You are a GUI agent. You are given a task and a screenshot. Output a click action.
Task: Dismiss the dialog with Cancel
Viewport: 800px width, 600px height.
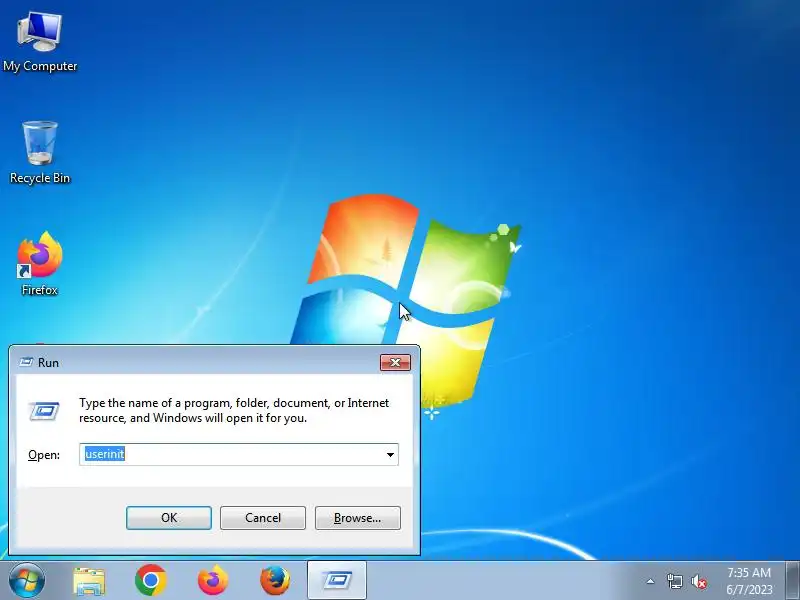[263, 518]
